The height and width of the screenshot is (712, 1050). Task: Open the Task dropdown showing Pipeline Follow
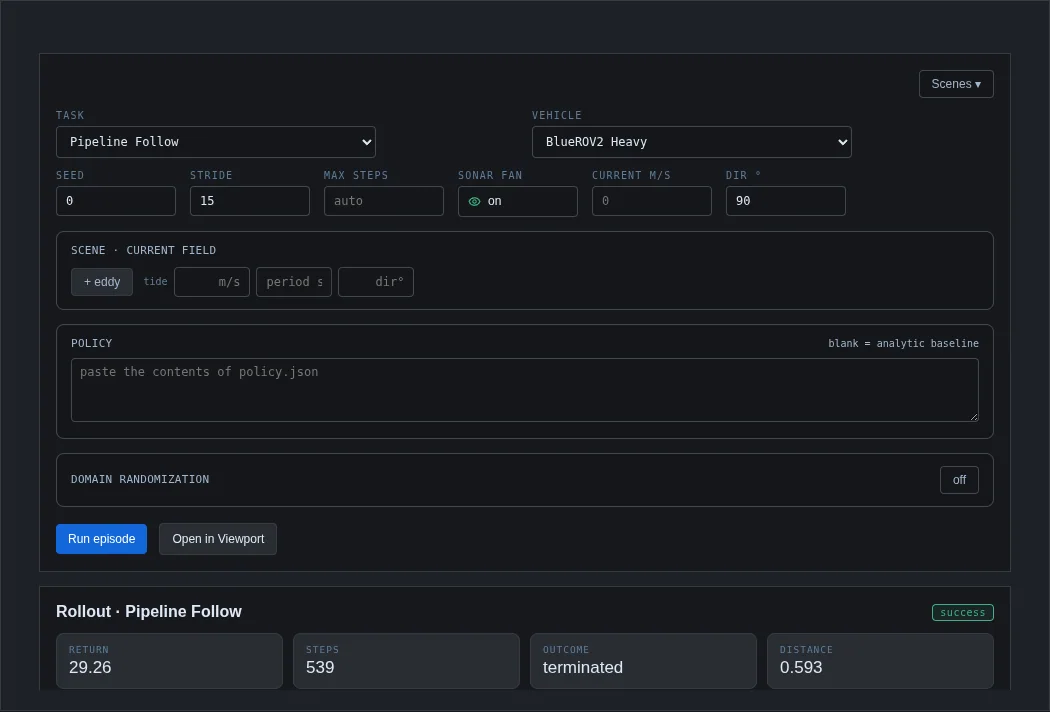click(216, 142)
